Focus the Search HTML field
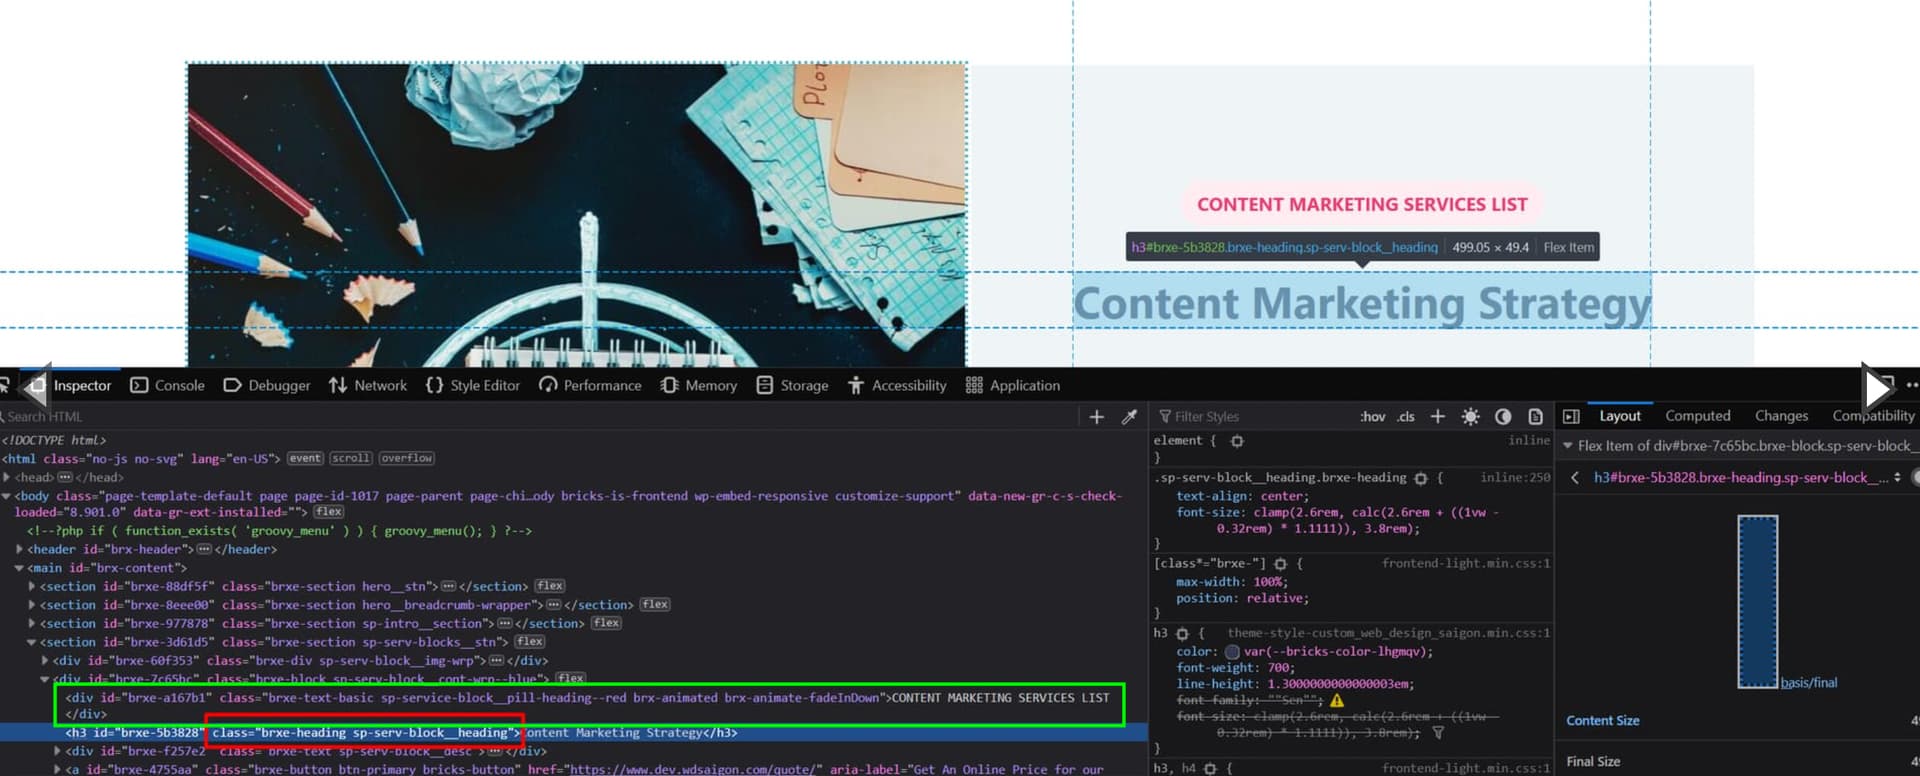Screen dimensions: 1920x776 pyautogui.click(x=540, y=417)
